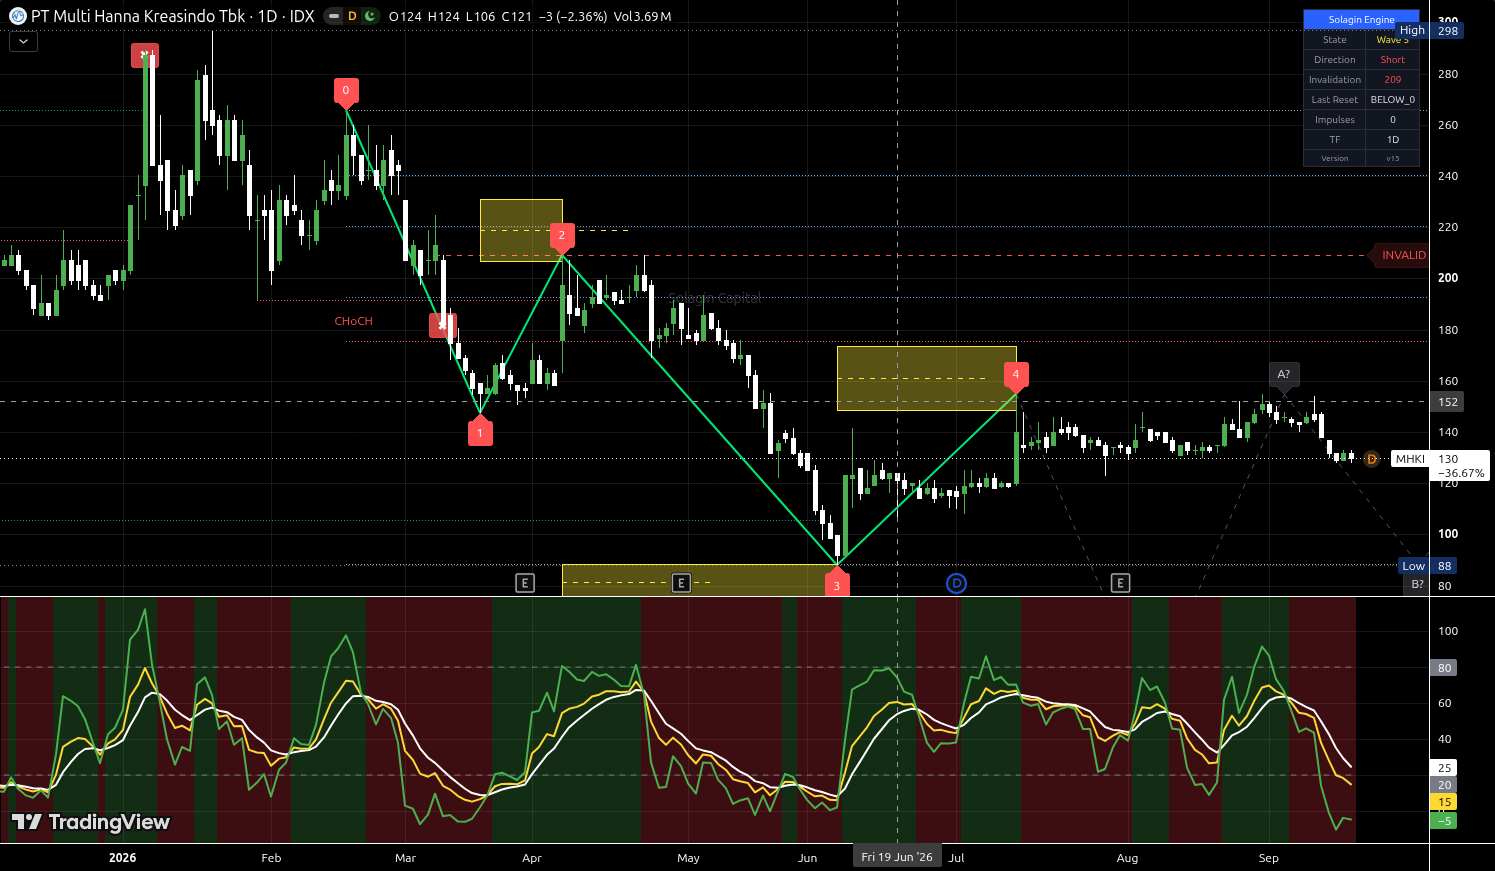Click the CHoCH label
Image resolution: width=1495 pixels, height=871 pixels.
coord(353,321)
